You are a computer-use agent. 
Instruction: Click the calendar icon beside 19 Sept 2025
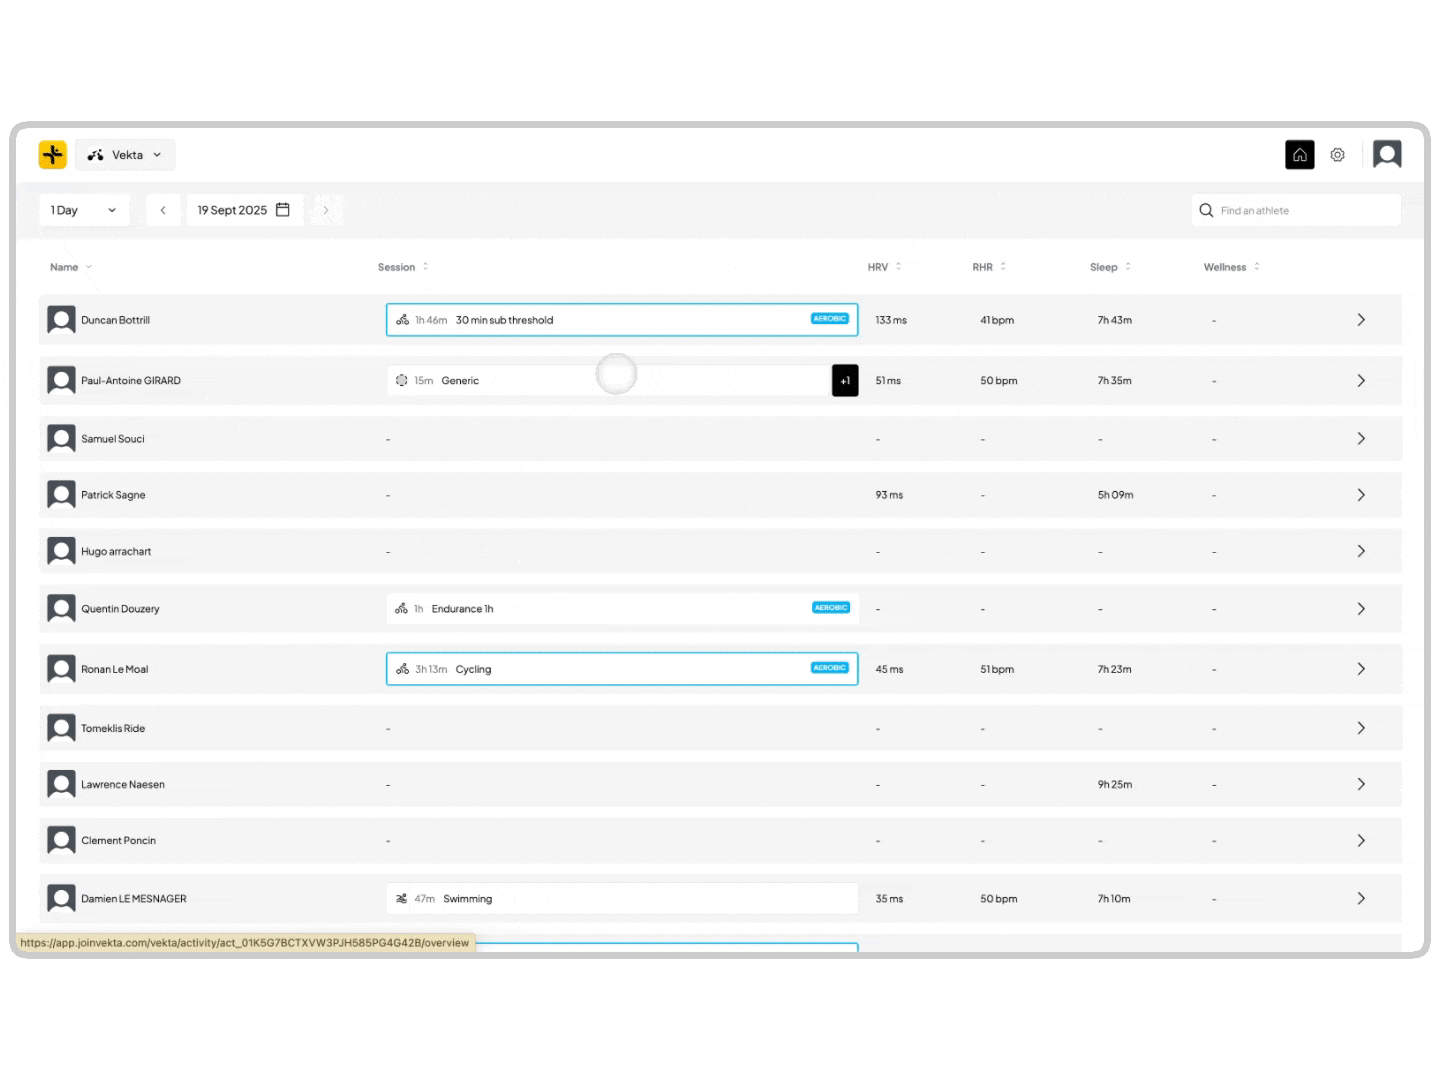(x=283, y=210)
